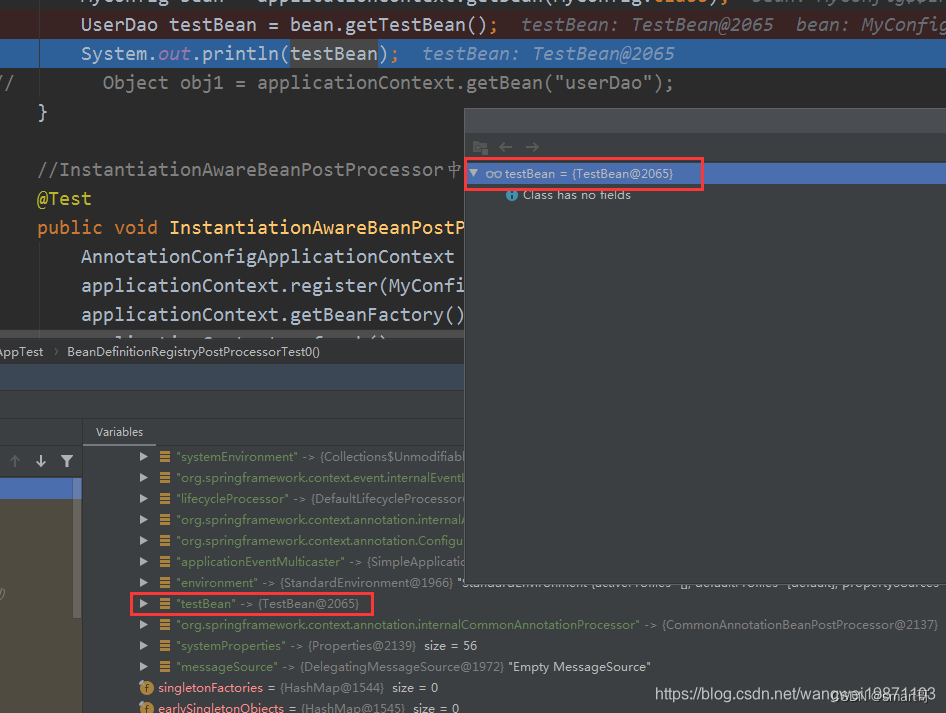Click the up arrow in the frames toolbar
The height and width of the screenshot is (713, 946).
pos(15,461)
